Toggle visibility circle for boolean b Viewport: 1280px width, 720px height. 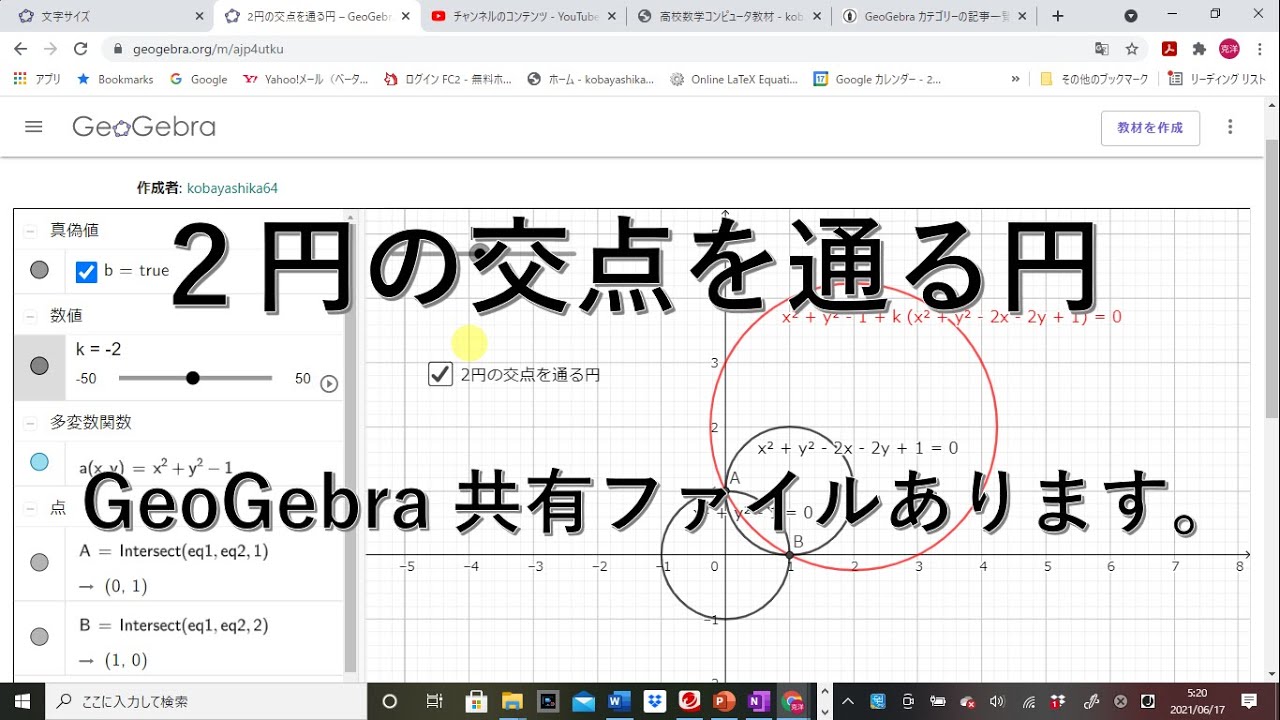[x=39, y=270]
